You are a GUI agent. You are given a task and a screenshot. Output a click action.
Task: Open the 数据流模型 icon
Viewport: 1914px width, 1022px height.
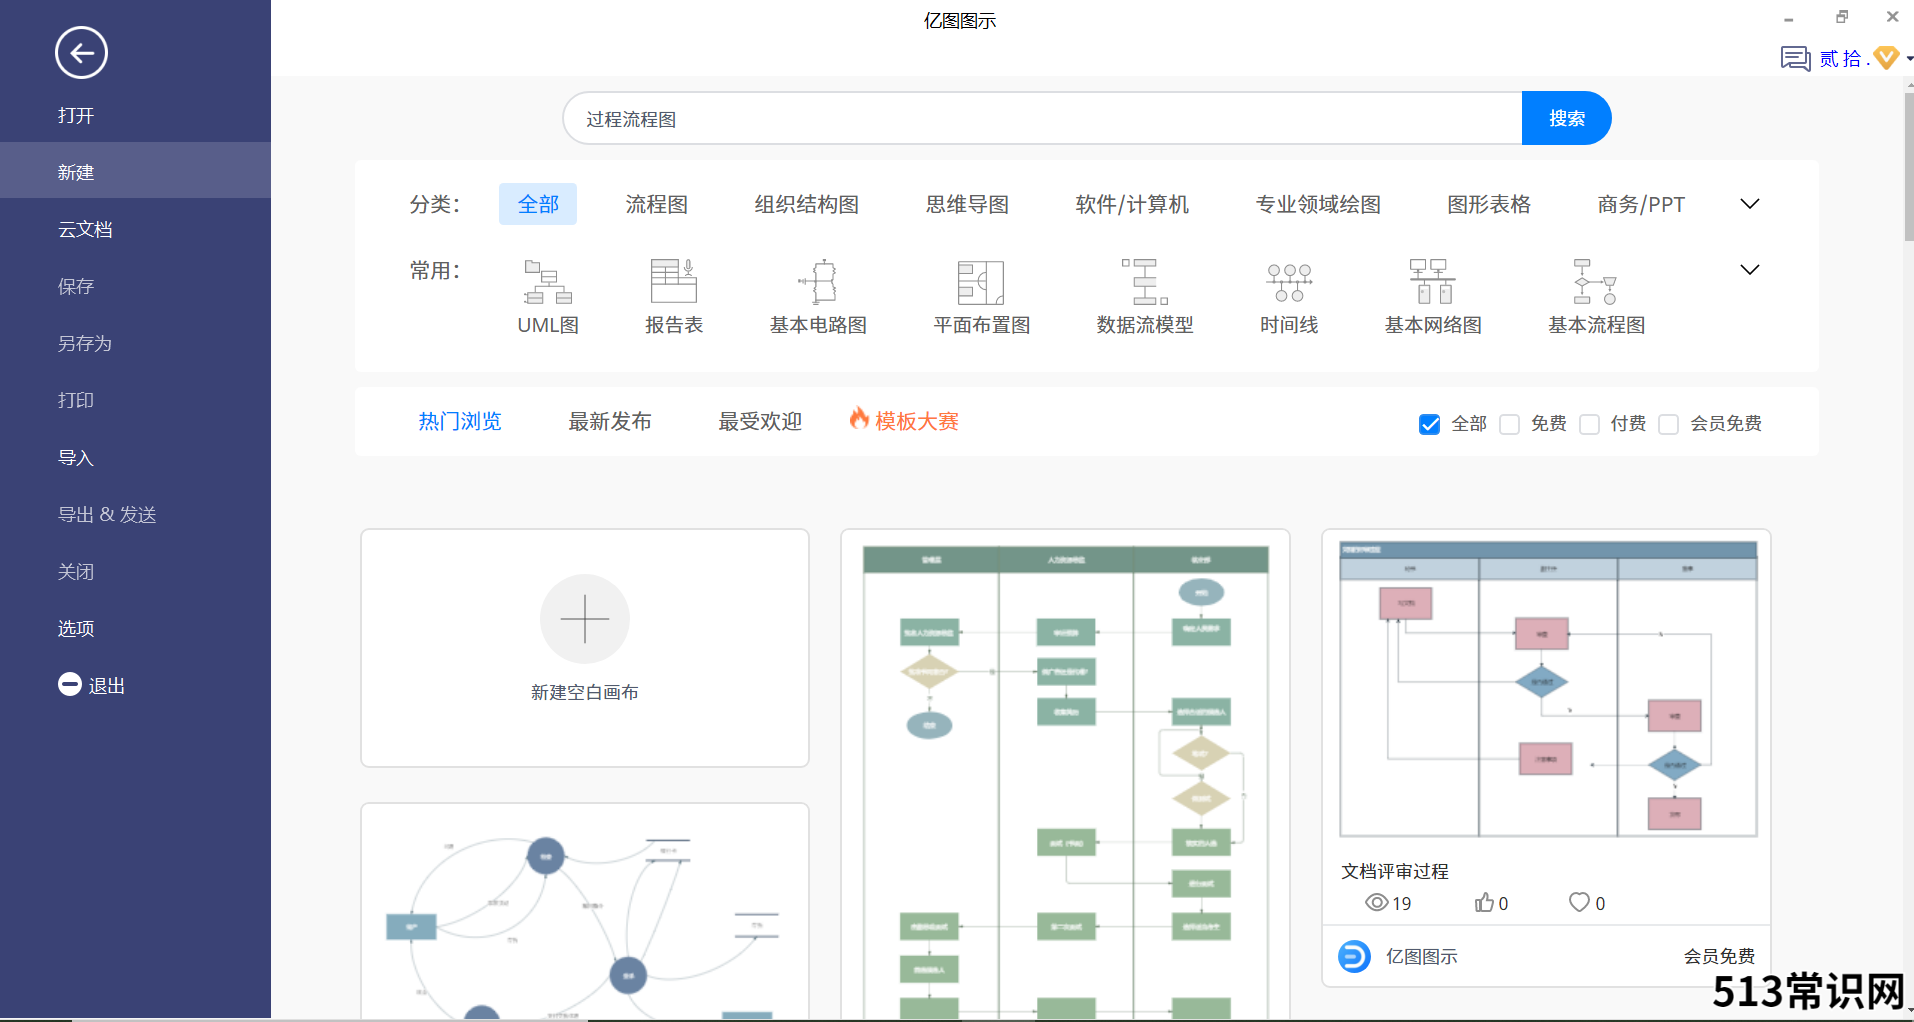tap(1145, 282)
